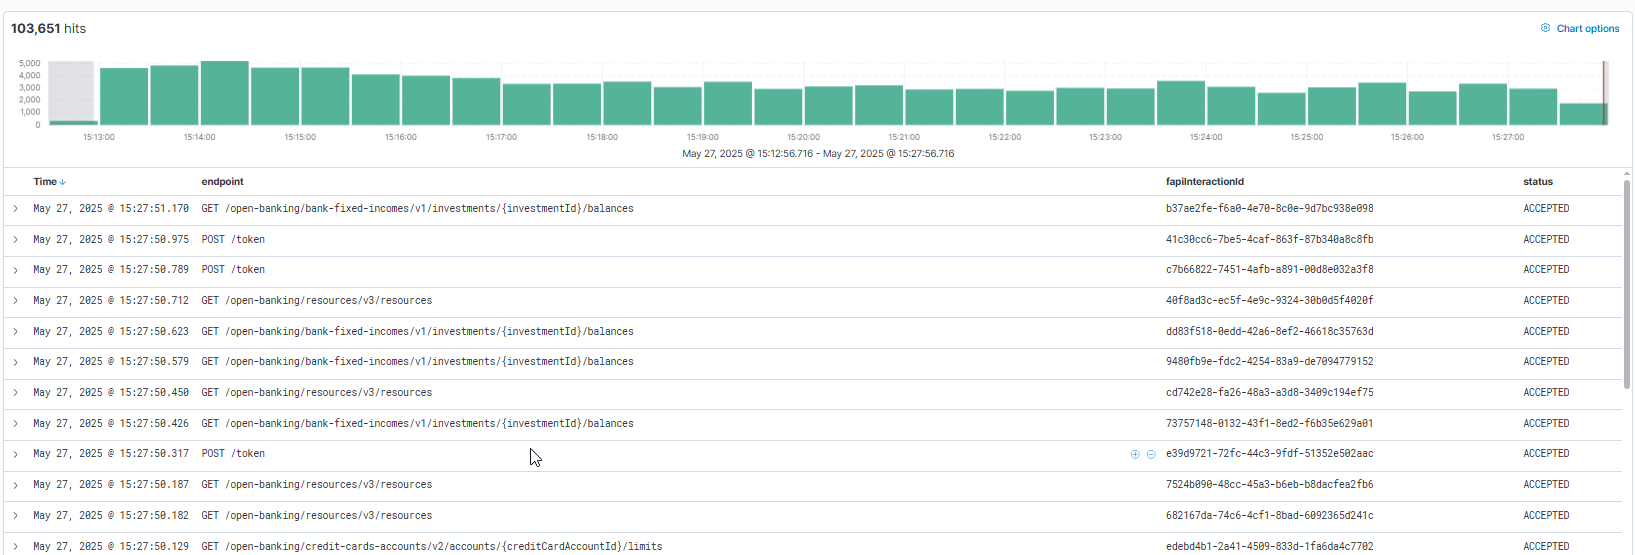Click ACCEPTED status in the first row
Image resolution: width=1635 pixels, height=555 pixels.
[1546, 209]
